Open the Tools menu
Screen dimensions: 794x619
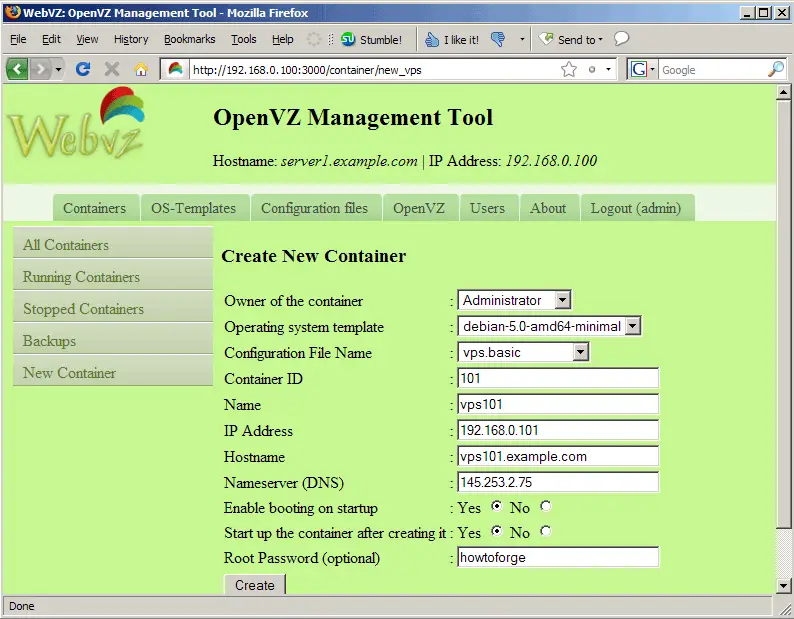click(244, 39)
